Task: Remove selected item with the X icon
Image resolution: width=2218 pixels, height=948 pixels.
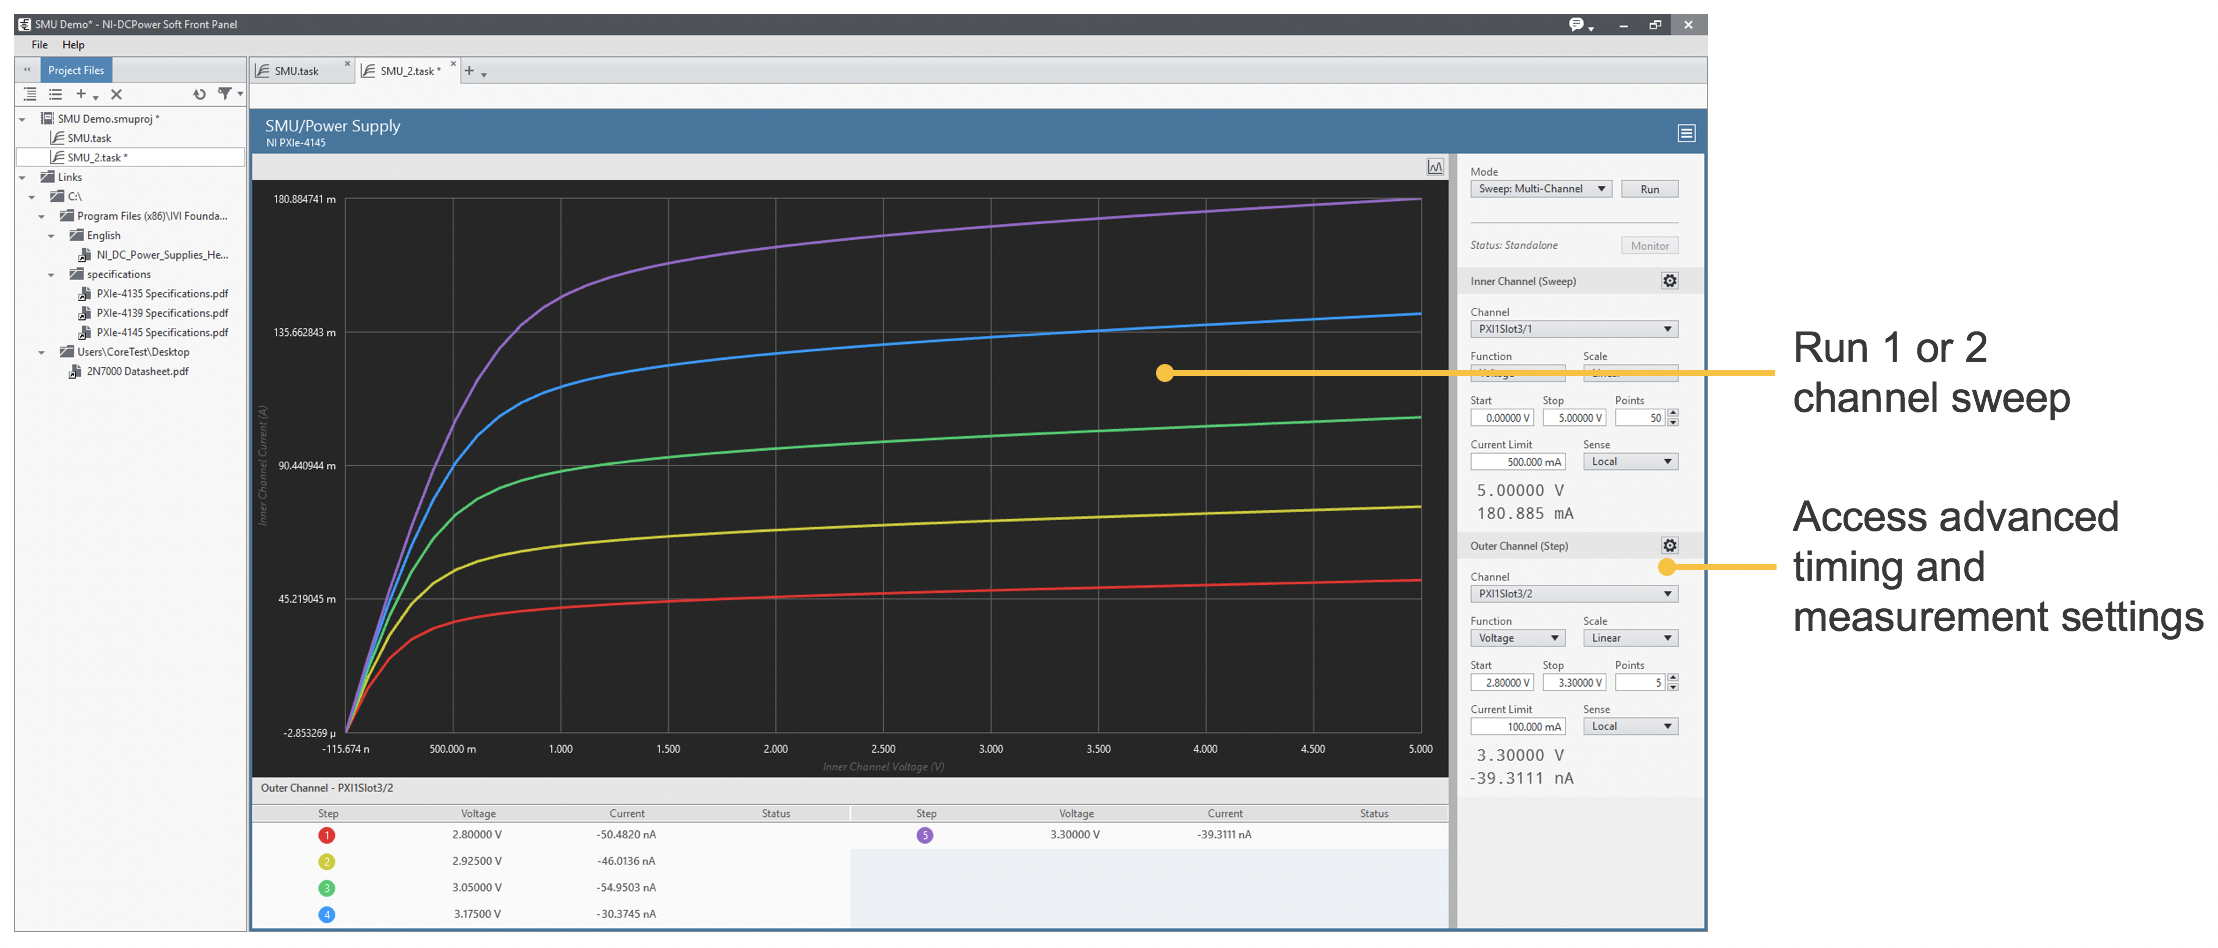Action: pyautogui.click(x=116, y=94)
